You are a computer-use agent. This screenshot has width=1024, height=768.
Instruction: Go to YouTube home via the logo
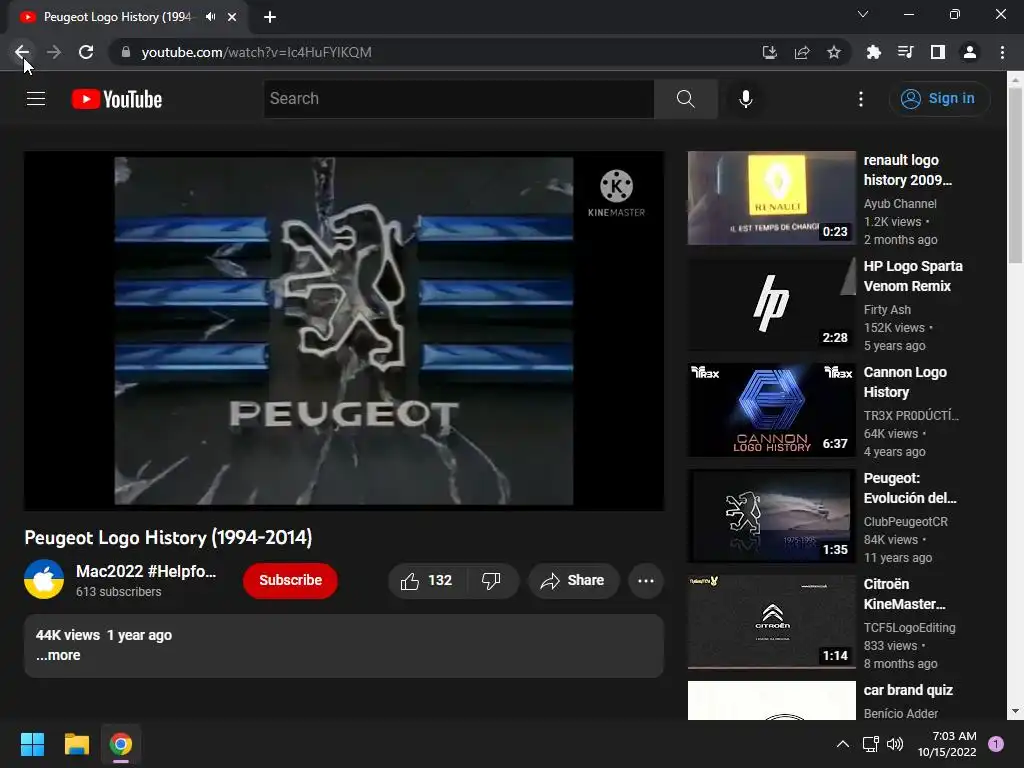pyautogui.click(x=117, y=99)
